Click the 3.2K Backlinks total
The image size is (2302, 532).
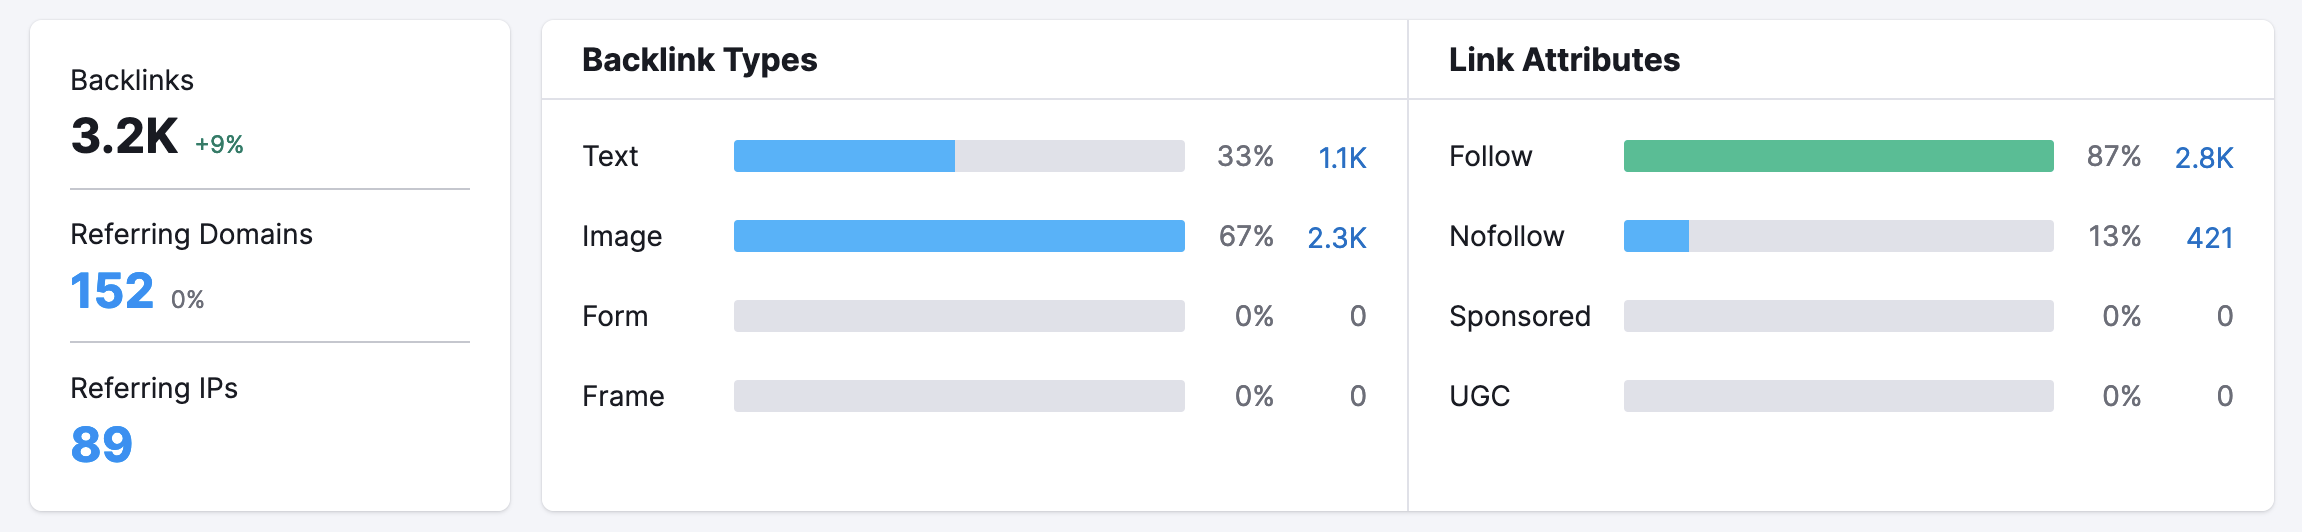(124, 136)
